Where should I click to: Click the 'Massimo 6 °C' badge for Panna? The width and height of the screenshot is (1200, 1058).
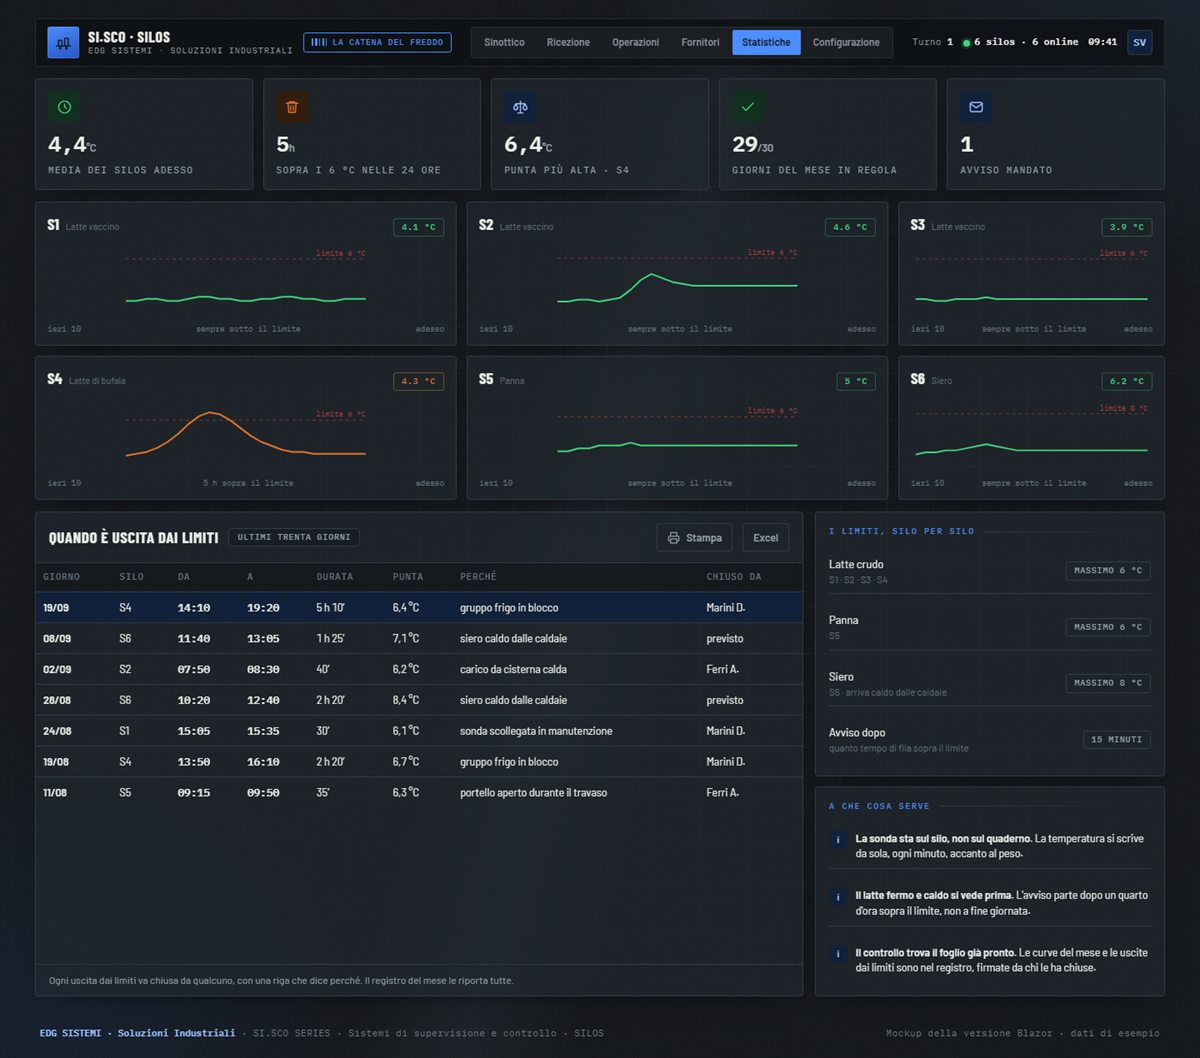point(1108,627)
